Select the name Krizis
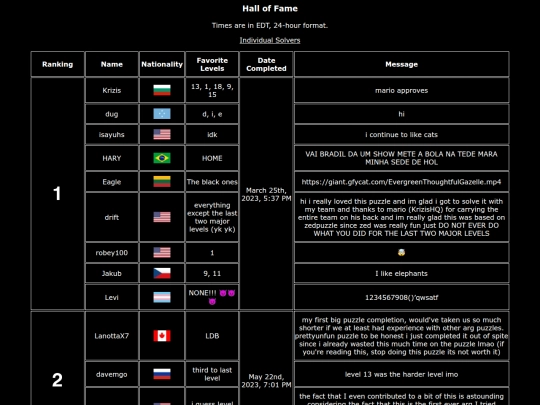The width and height of the screenshot is (540, 405). pyautogui.click(x=112, y=91)
